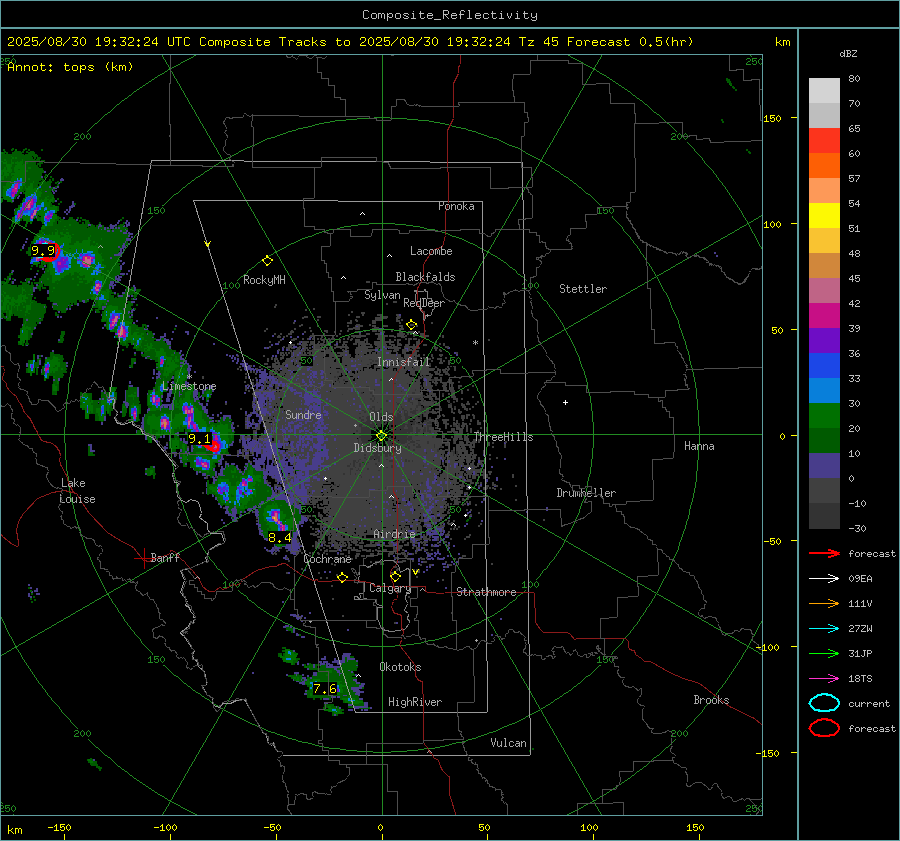Image resolution: width=900 pixels, height=841 pixels.
Task: Click the yellow diamond marker above RedDeer
Action: pyautogui.click(x=411, y=325)
